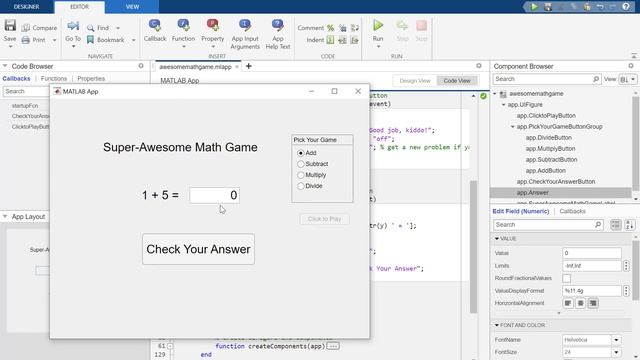Select the Multiply radio button

click(301, 175)
